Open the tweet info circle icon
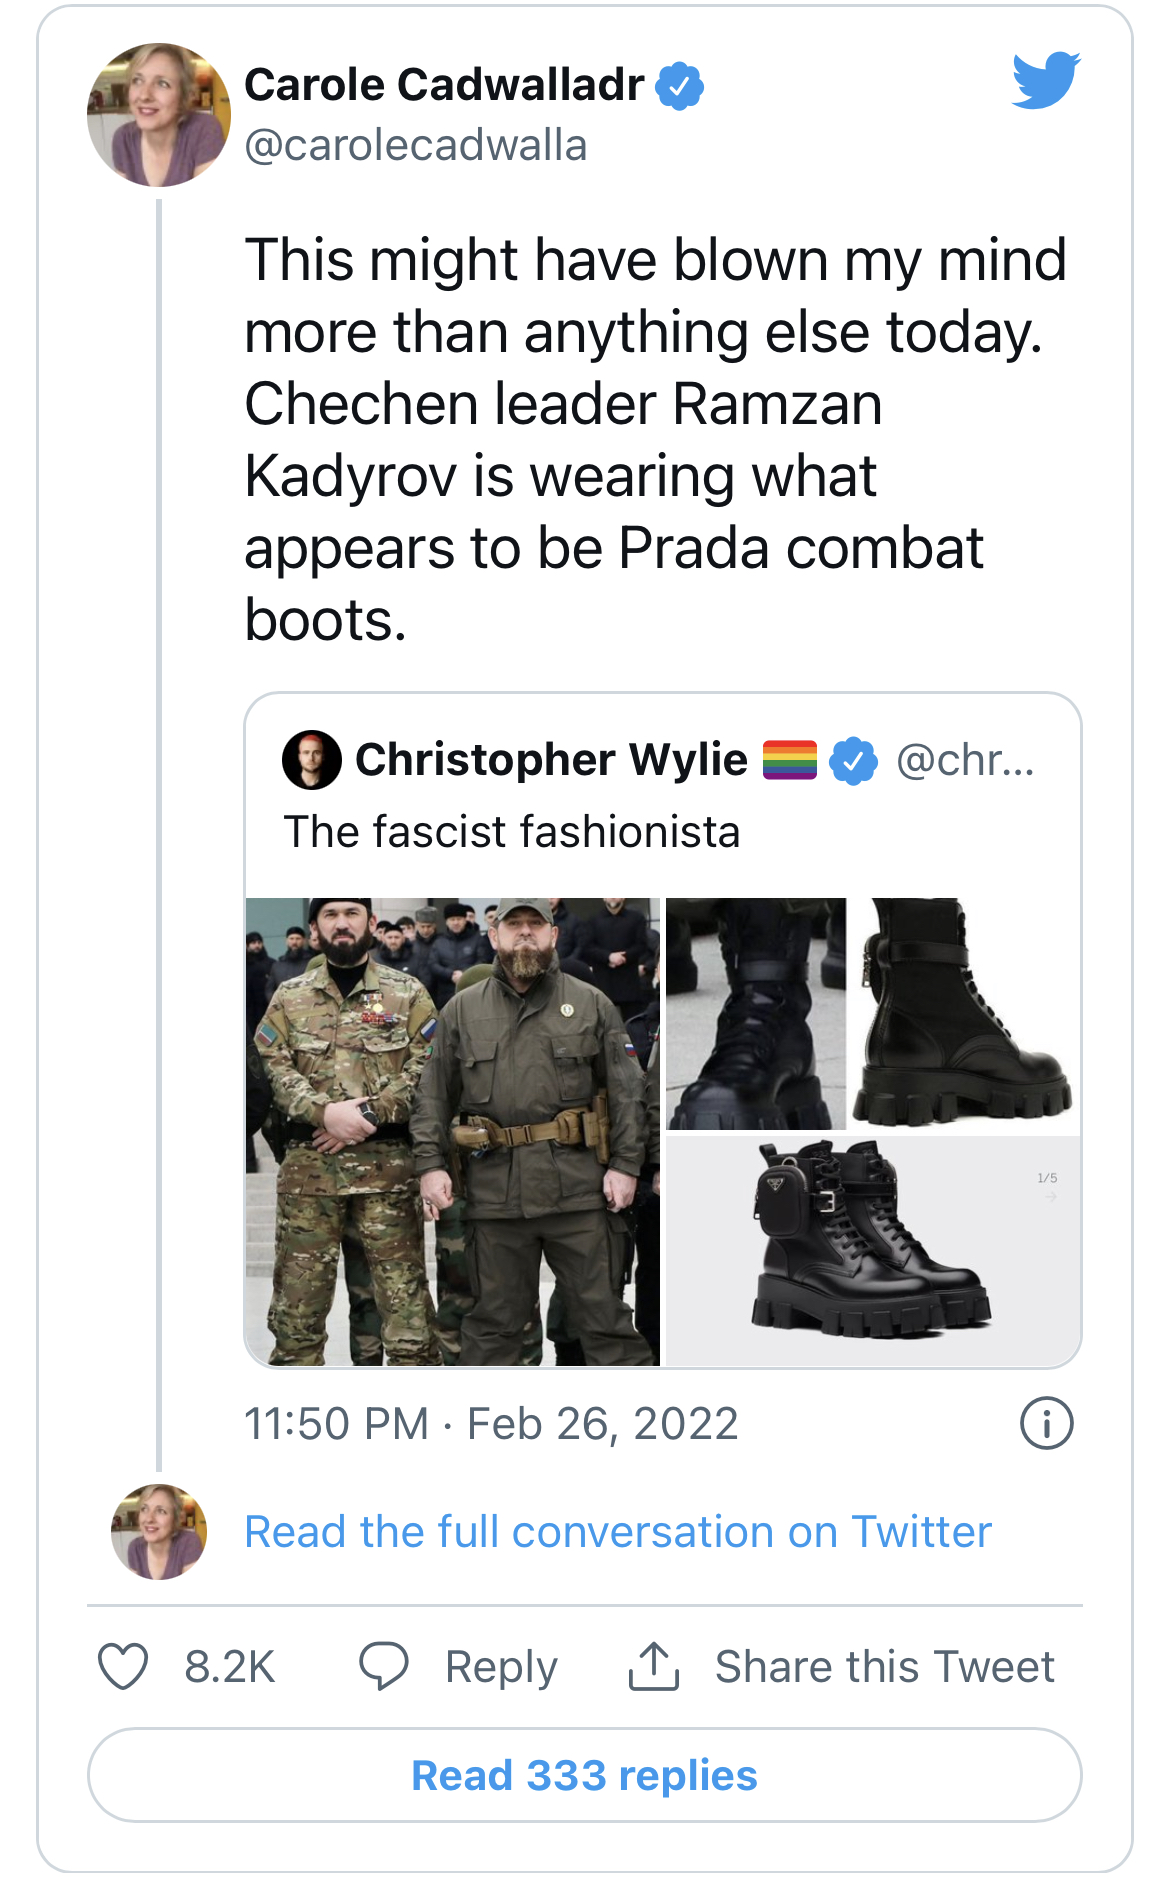 click(1046, 1423)
